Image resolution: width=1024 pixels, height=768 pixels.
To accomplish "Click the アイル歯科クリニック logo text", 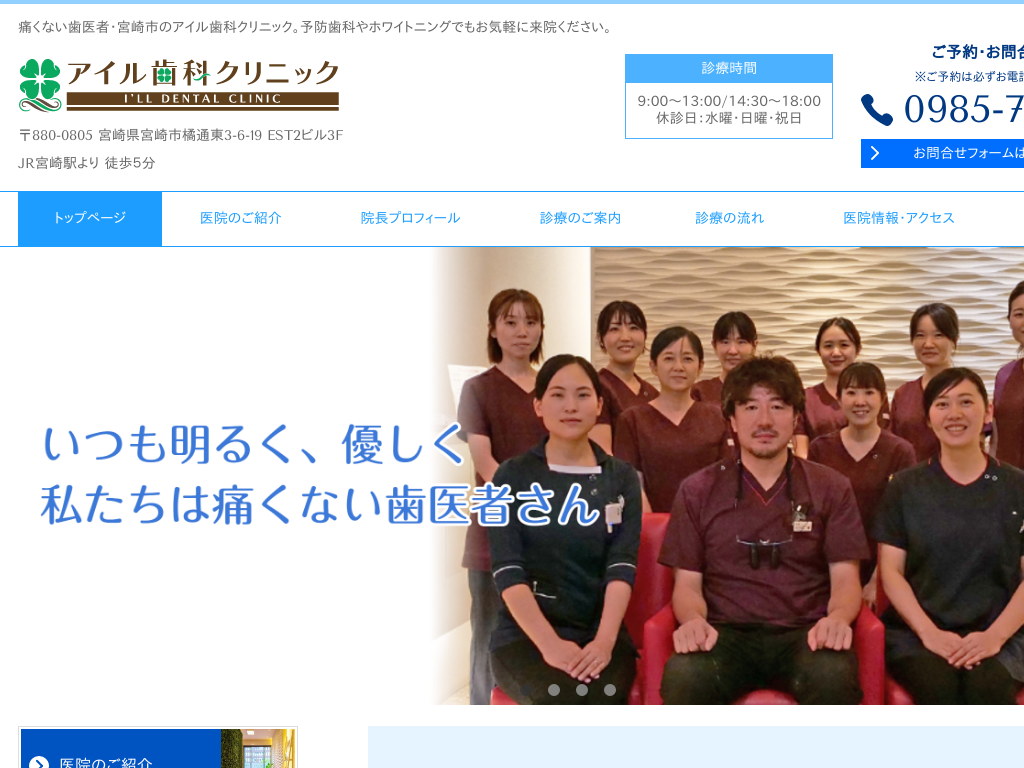I will [x=203, y=76].
